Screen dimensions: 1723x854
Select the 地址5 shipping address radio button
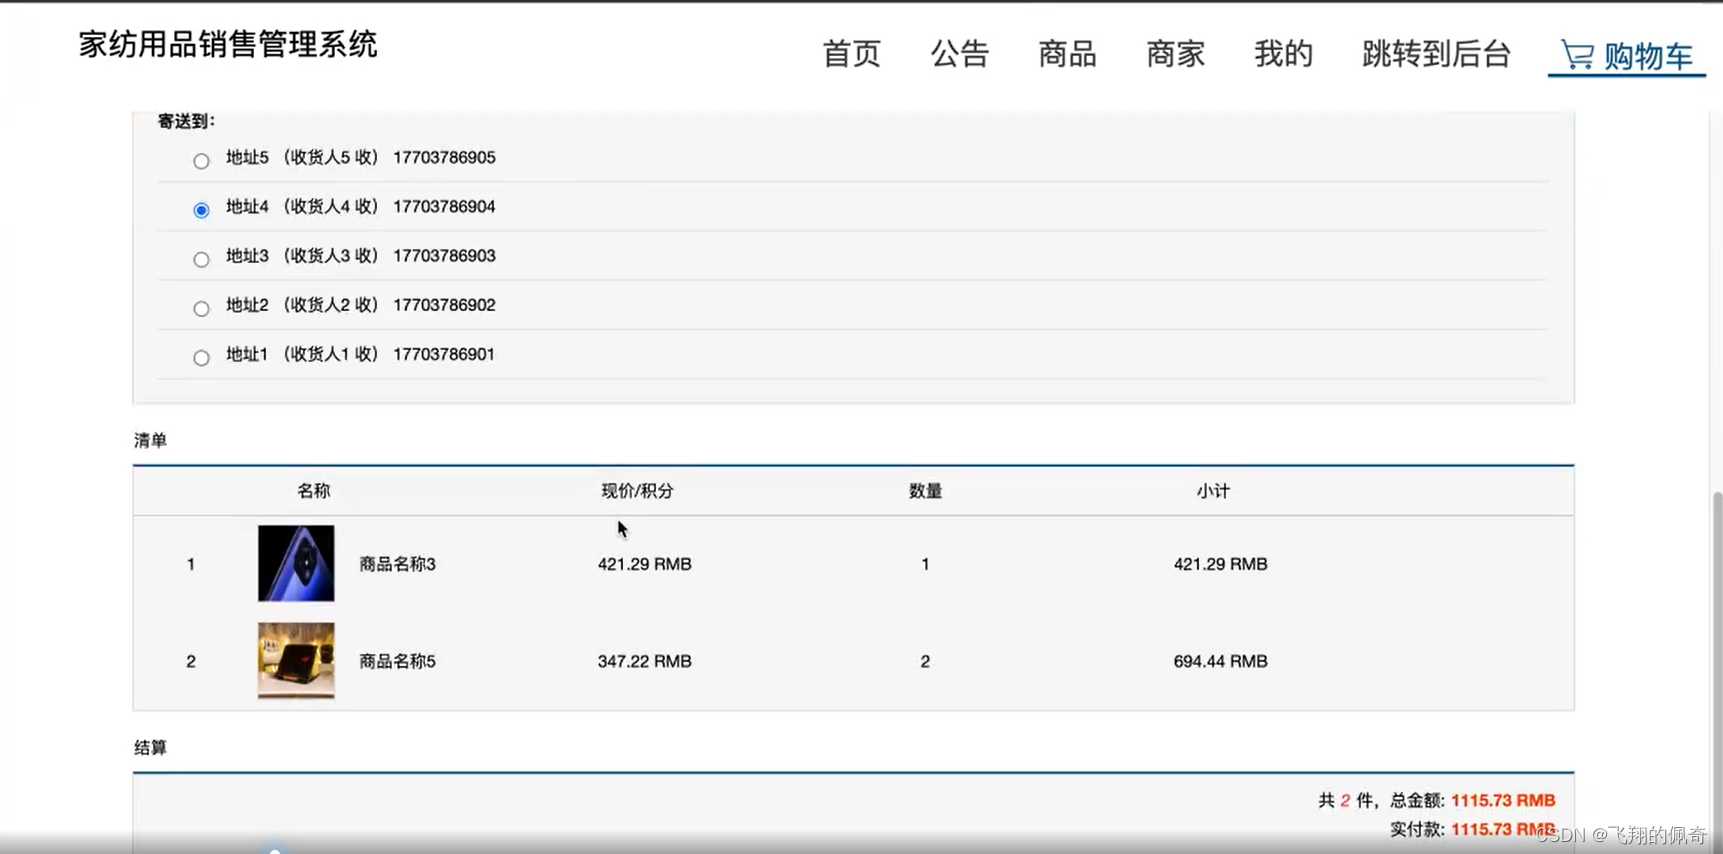coord(201,161)
